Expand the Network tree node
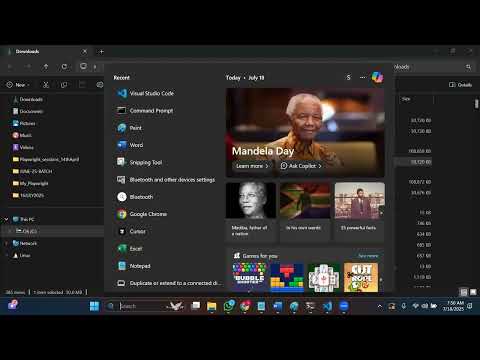 click(x=6, y=243)
